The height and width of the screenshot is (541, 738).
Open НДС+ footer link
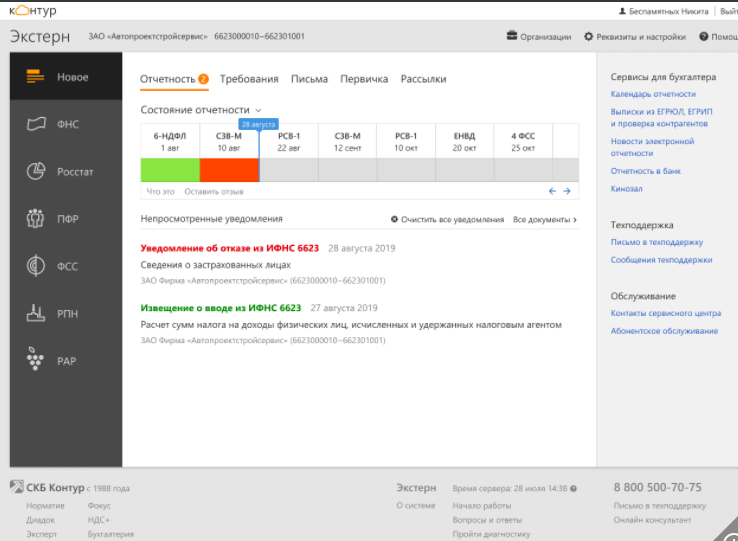(98, 520)
